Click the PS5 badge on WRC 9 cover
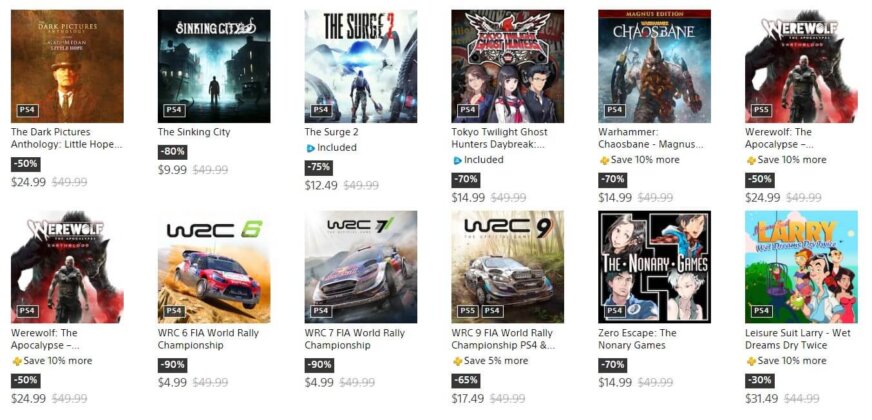Image resolution: width=872 pixels, height=420 pixels. click(468, 310)
